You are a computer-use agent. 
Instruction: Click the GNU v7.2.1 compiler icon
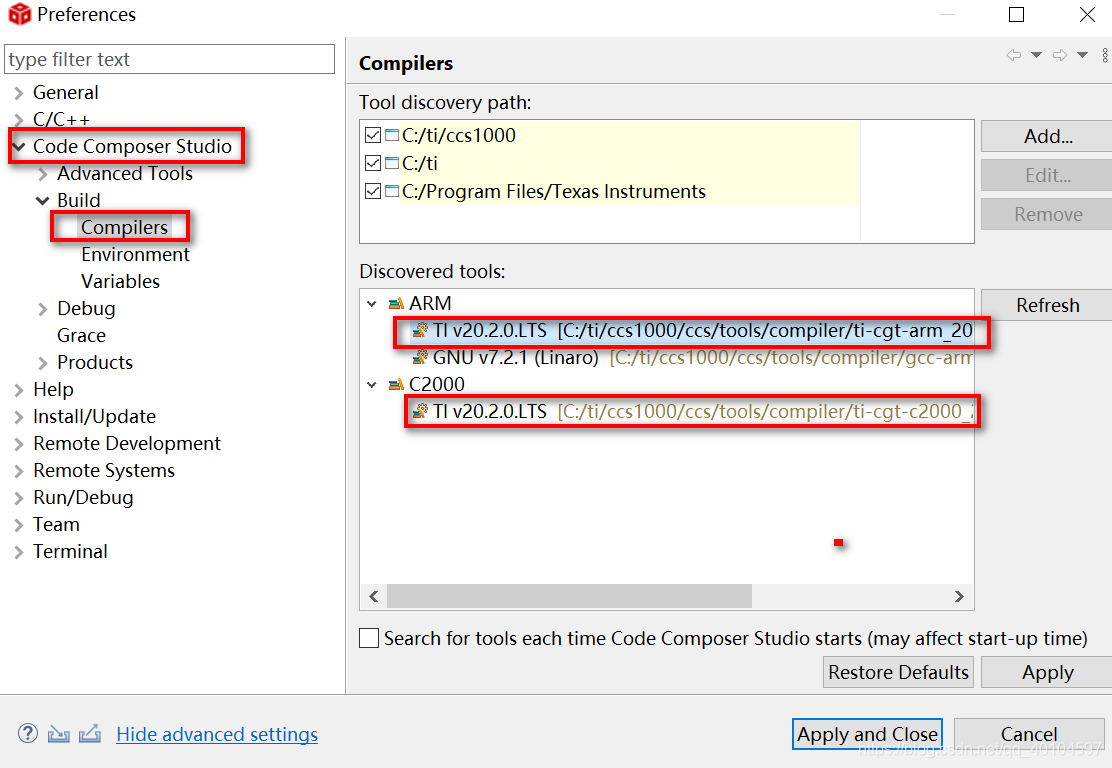(421, 357)
